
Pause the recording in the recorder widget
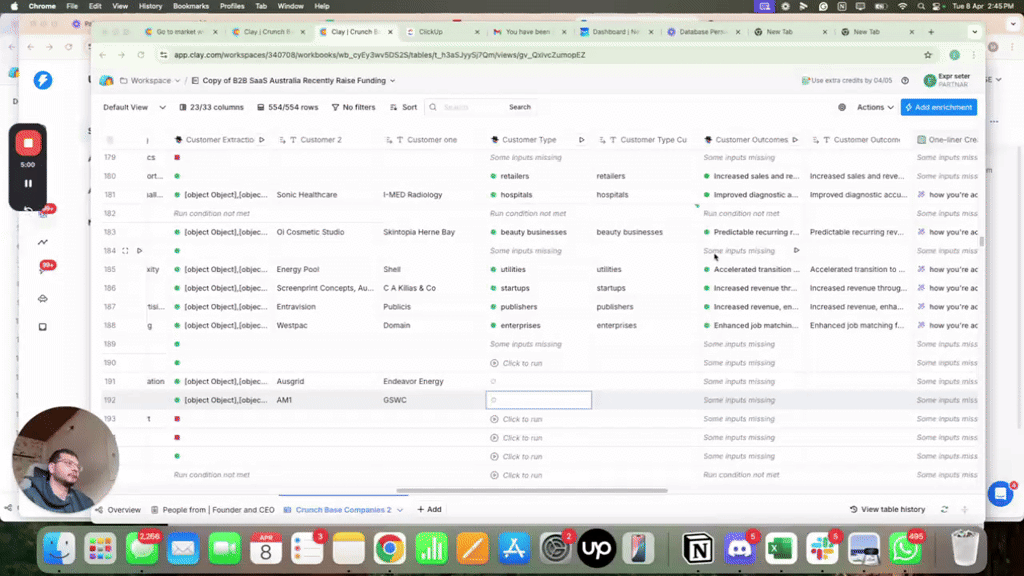pos(28,183)
